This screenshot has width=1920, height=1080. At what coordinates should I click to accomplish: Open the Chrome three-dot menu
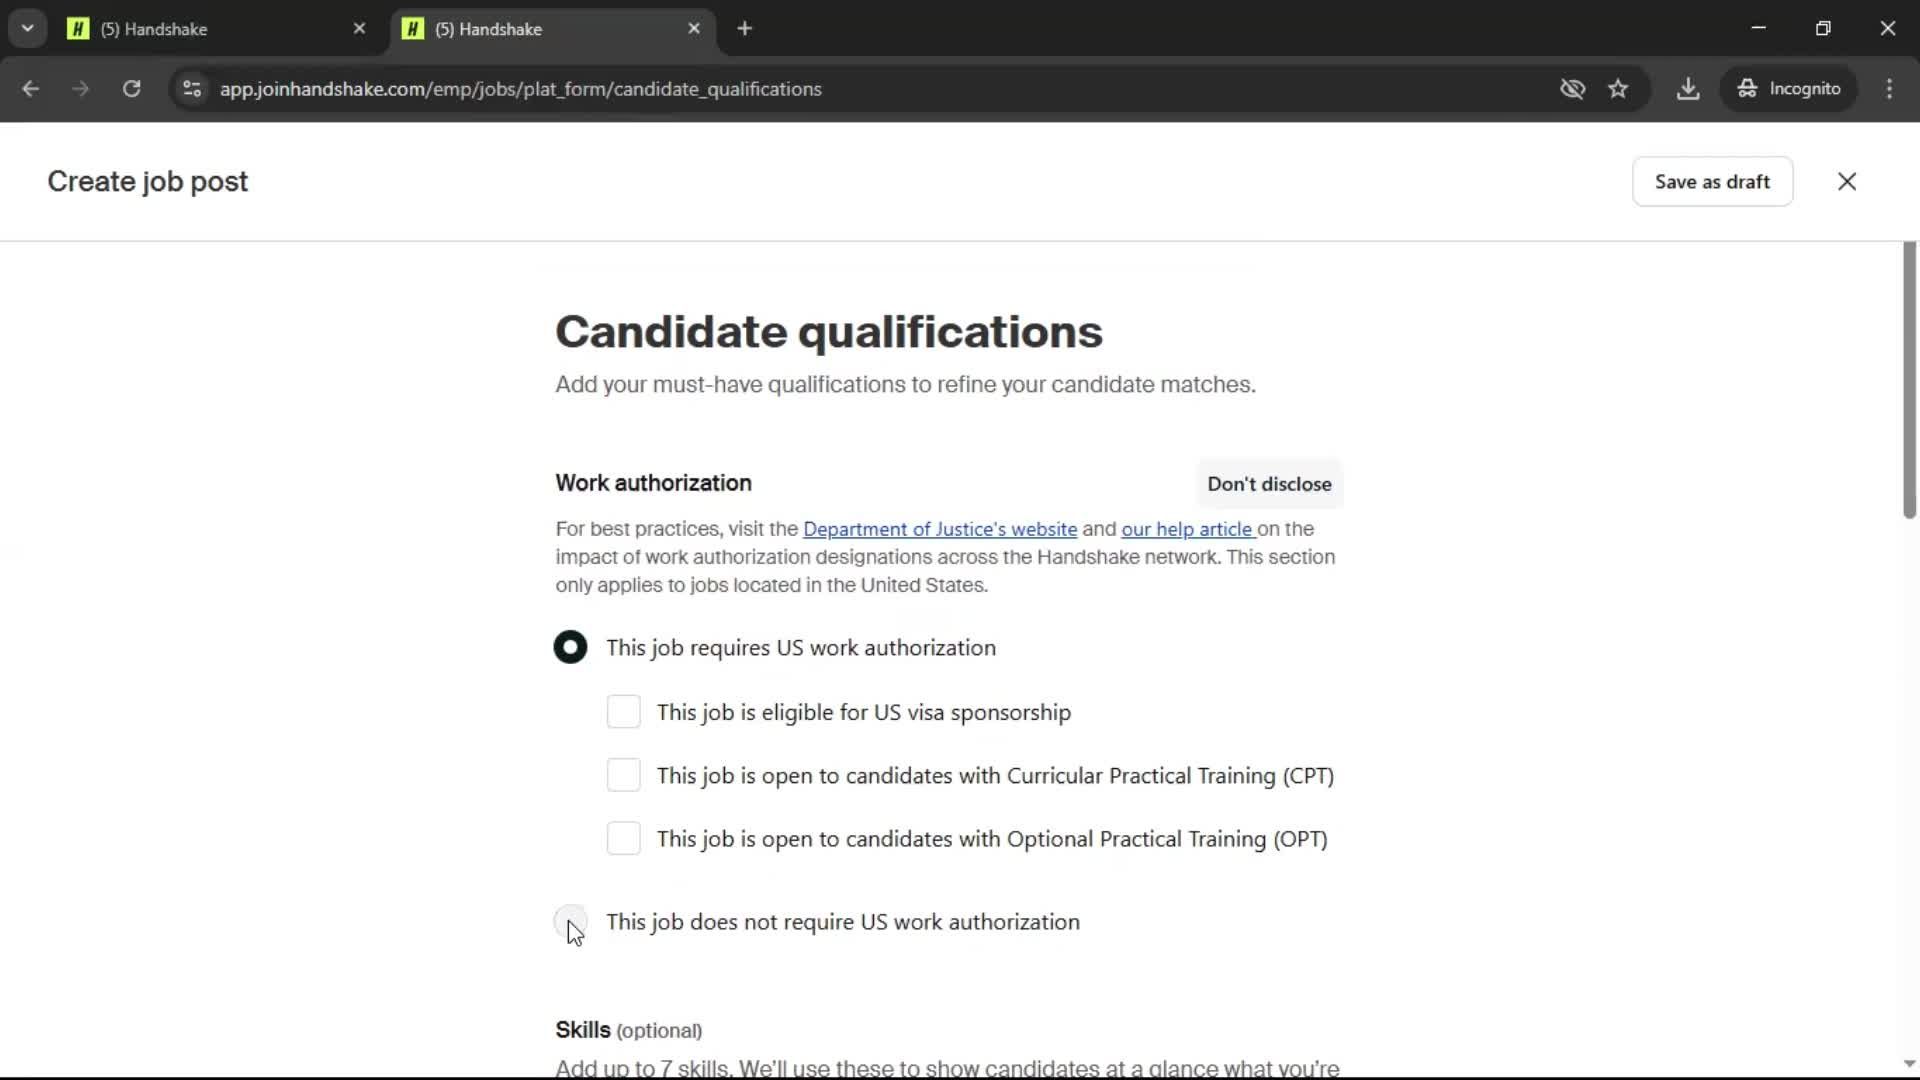click(x=1889, y=88)
